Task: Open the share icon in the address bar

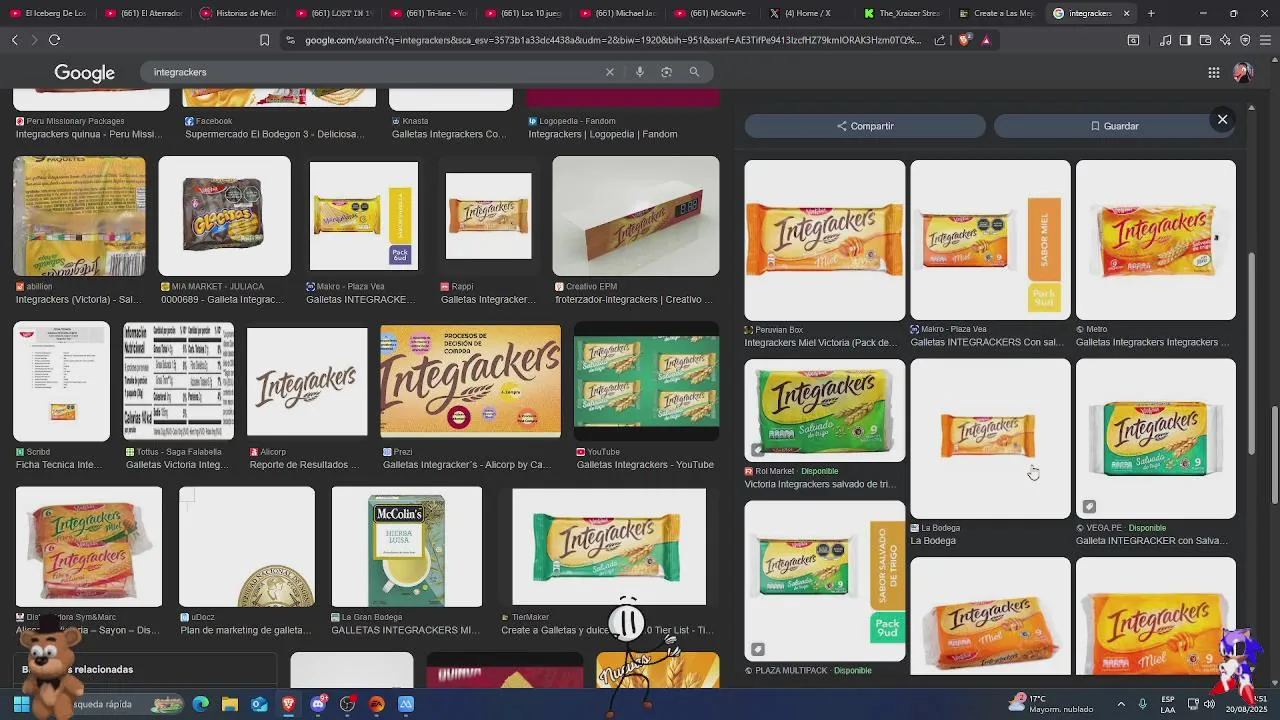Action: click(940, 40)
